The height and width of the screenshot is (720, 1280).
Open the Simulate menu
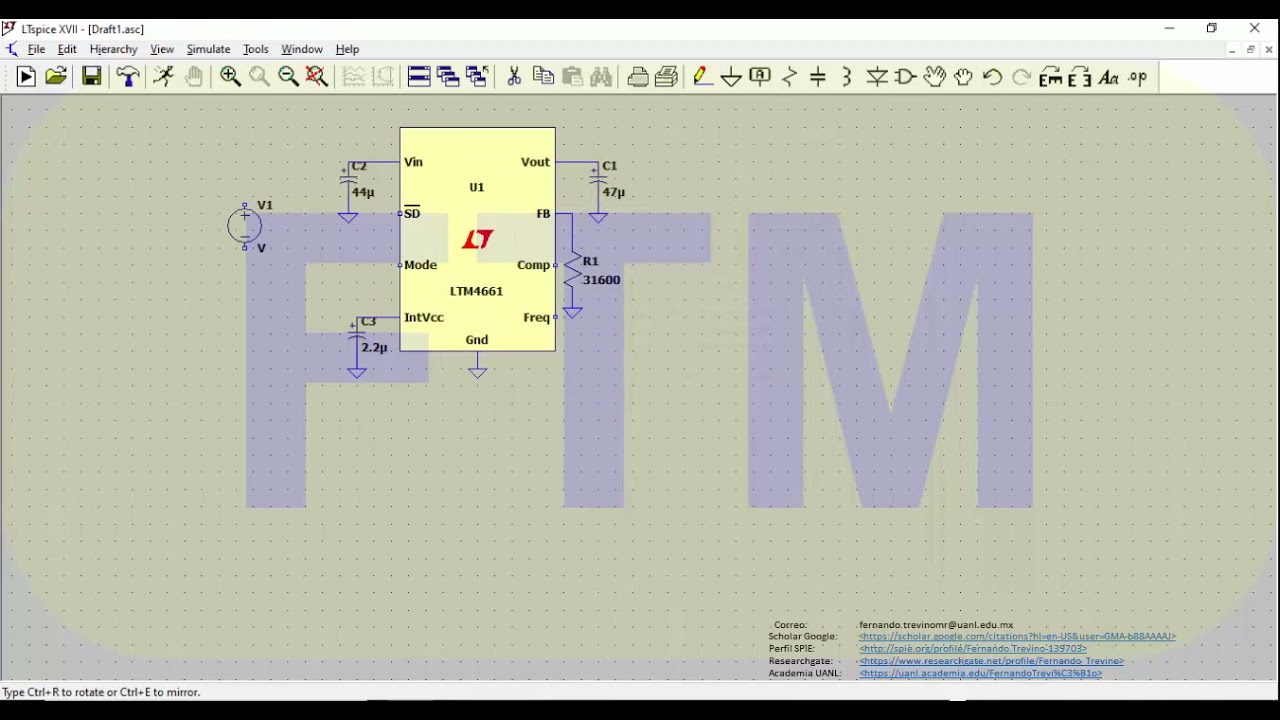pos(208,49)
